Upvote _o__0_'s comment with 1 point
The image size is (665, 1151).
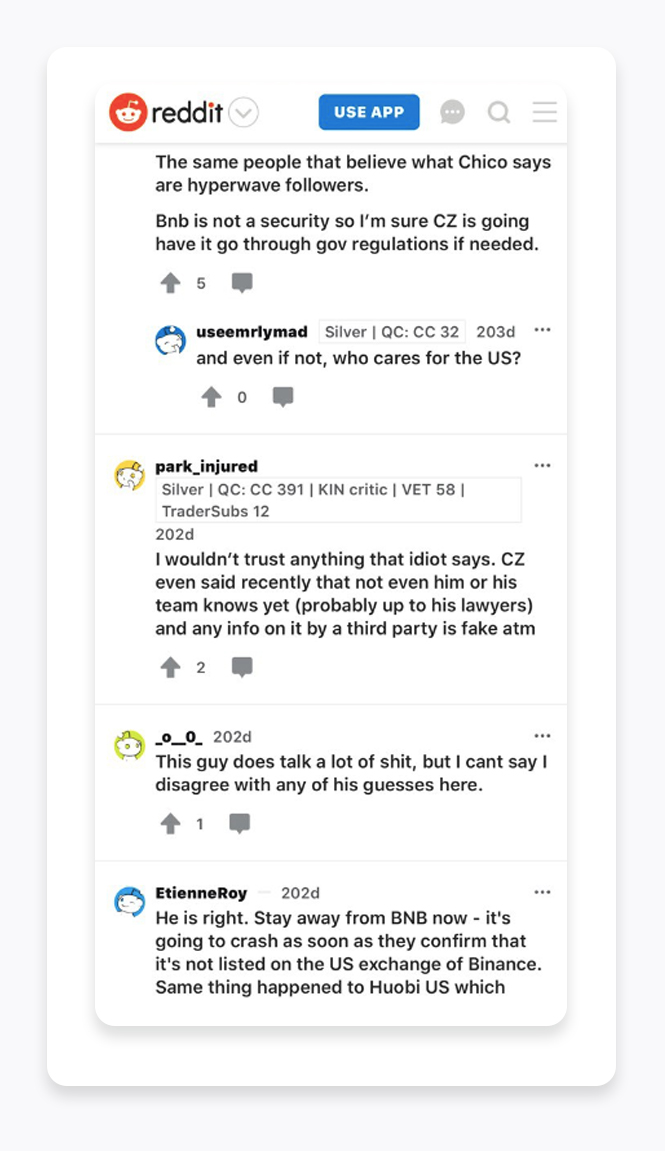(x=170, y=824)
